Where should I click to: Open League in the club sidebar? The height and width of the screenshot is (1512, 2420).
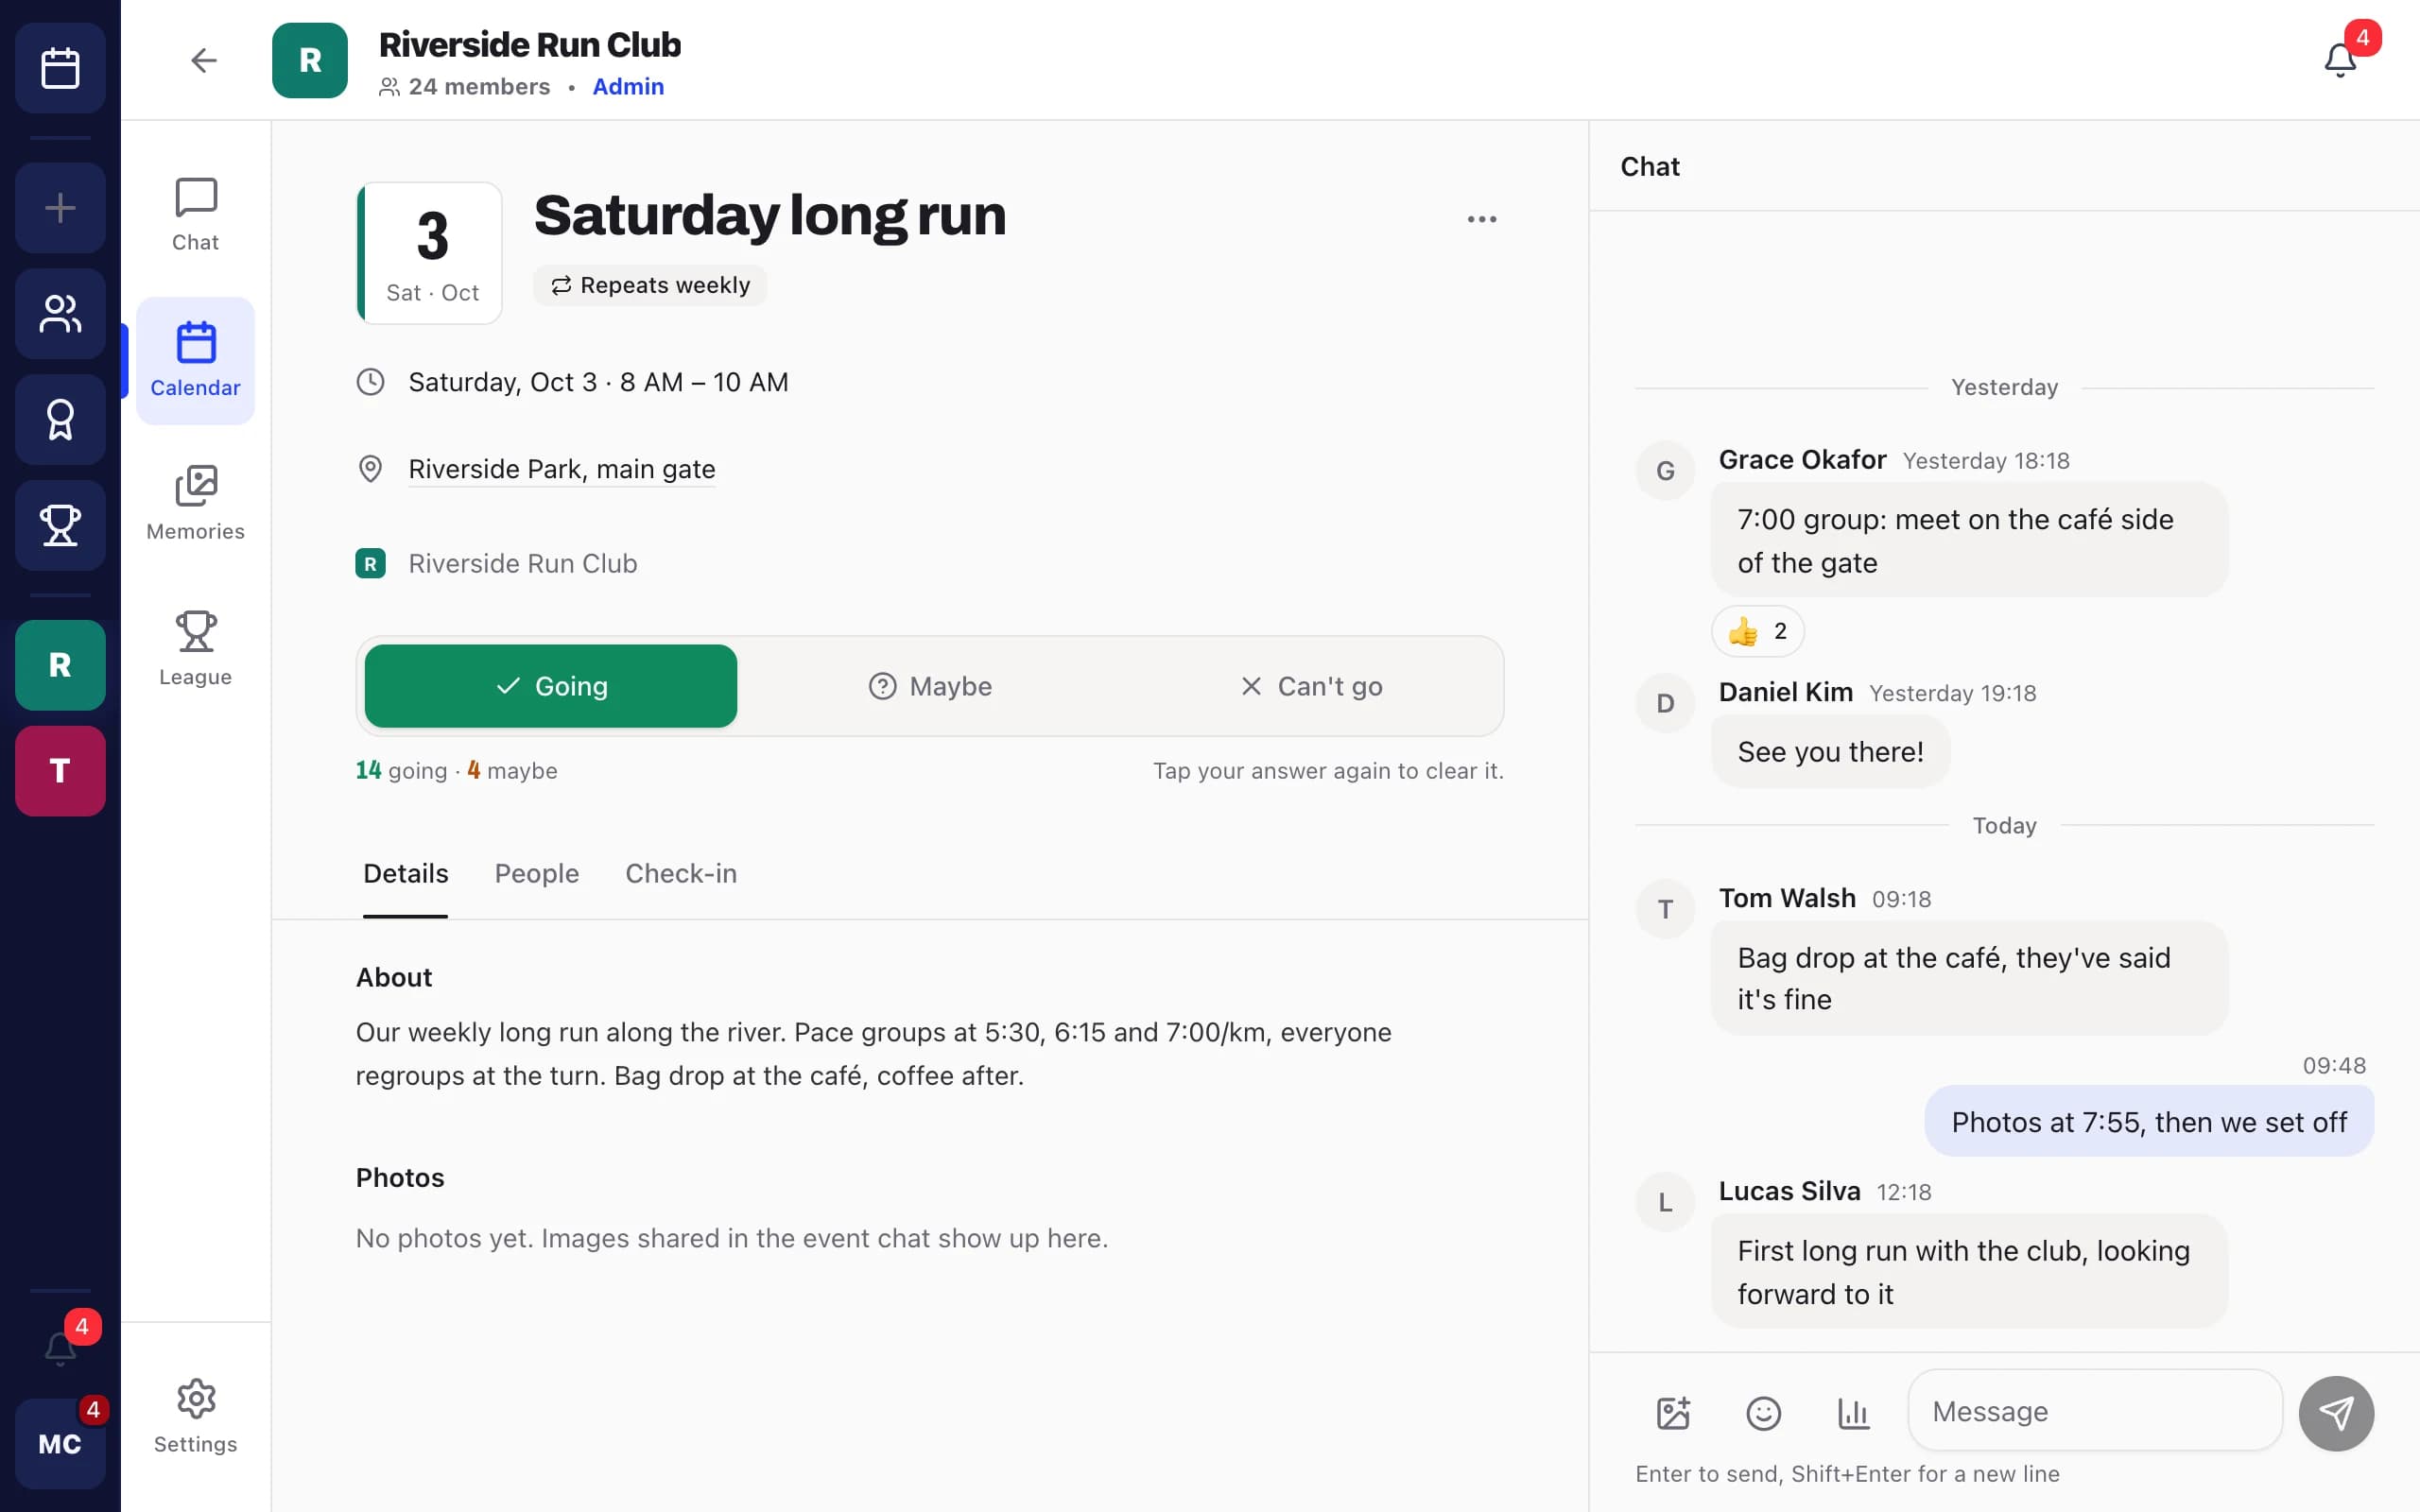coord(195,650)
